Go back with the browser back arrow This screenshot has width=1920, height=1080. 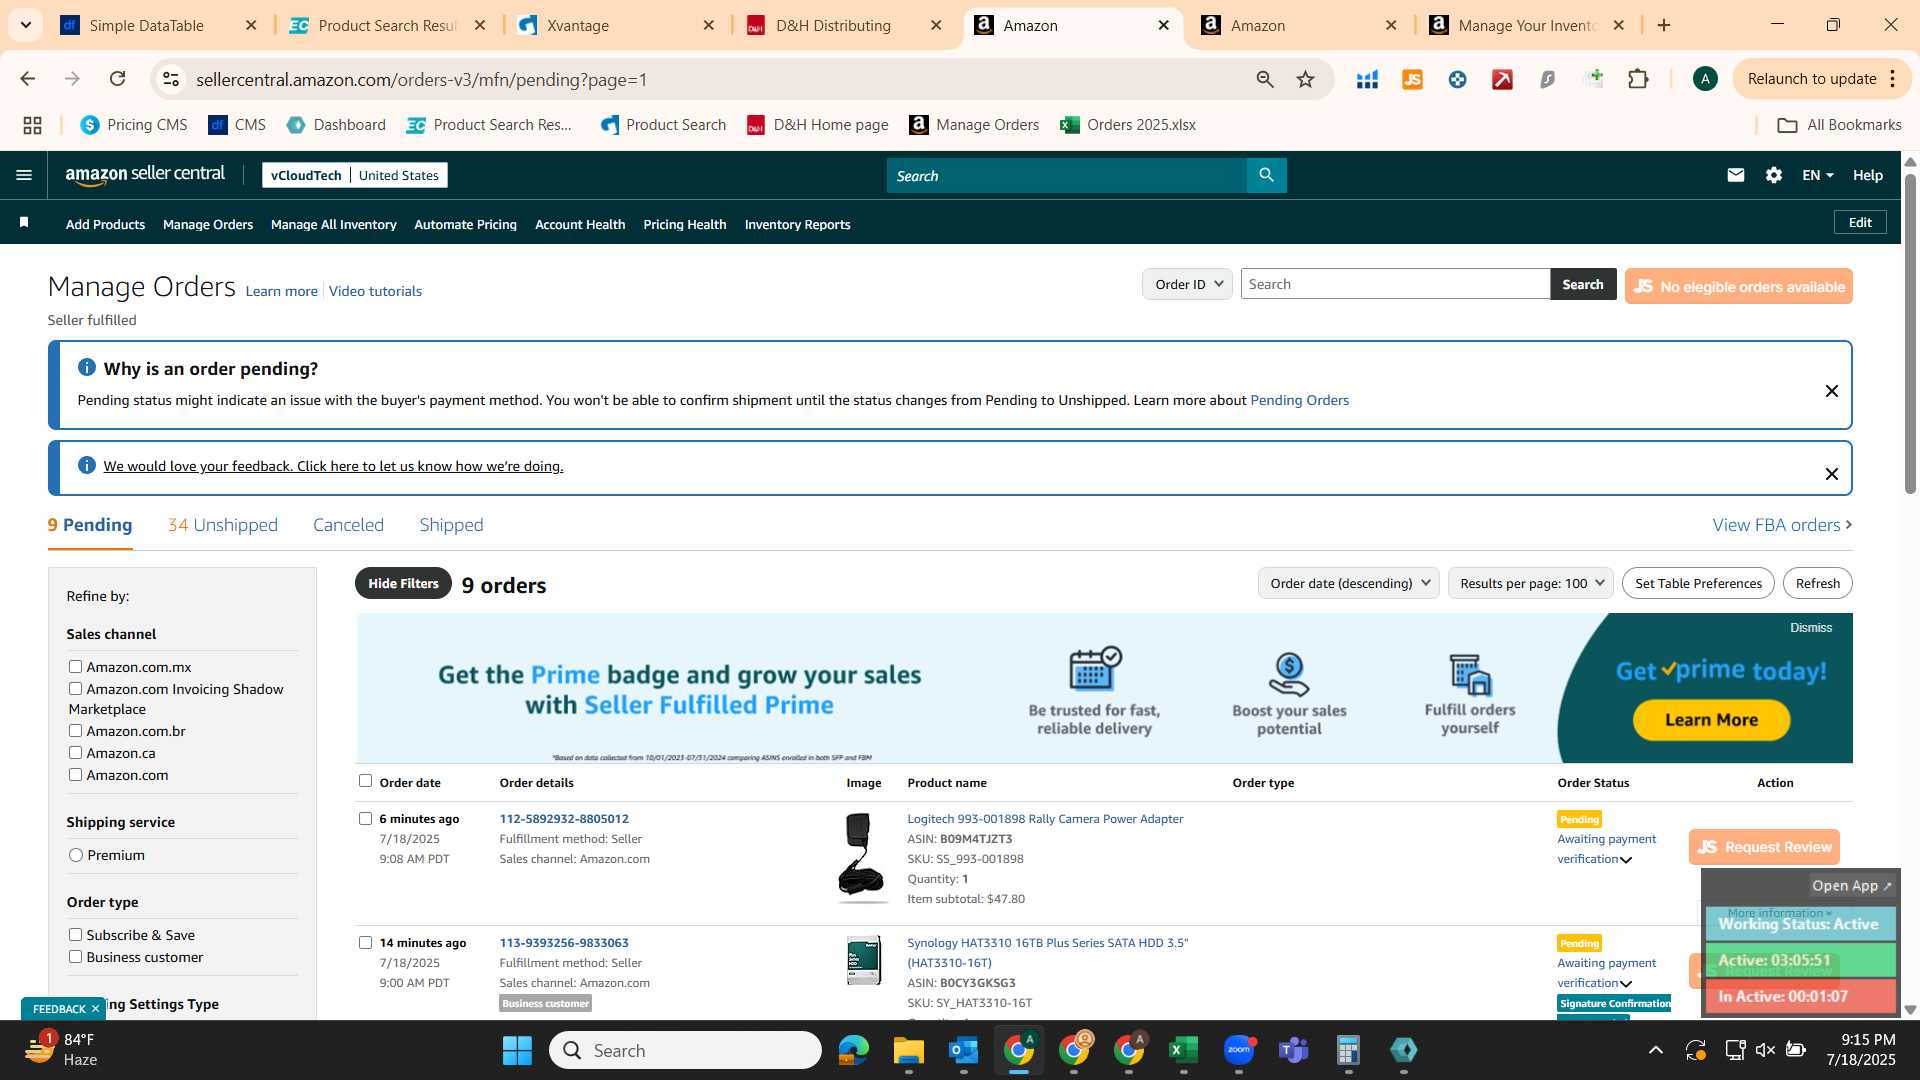click(28, 79)
